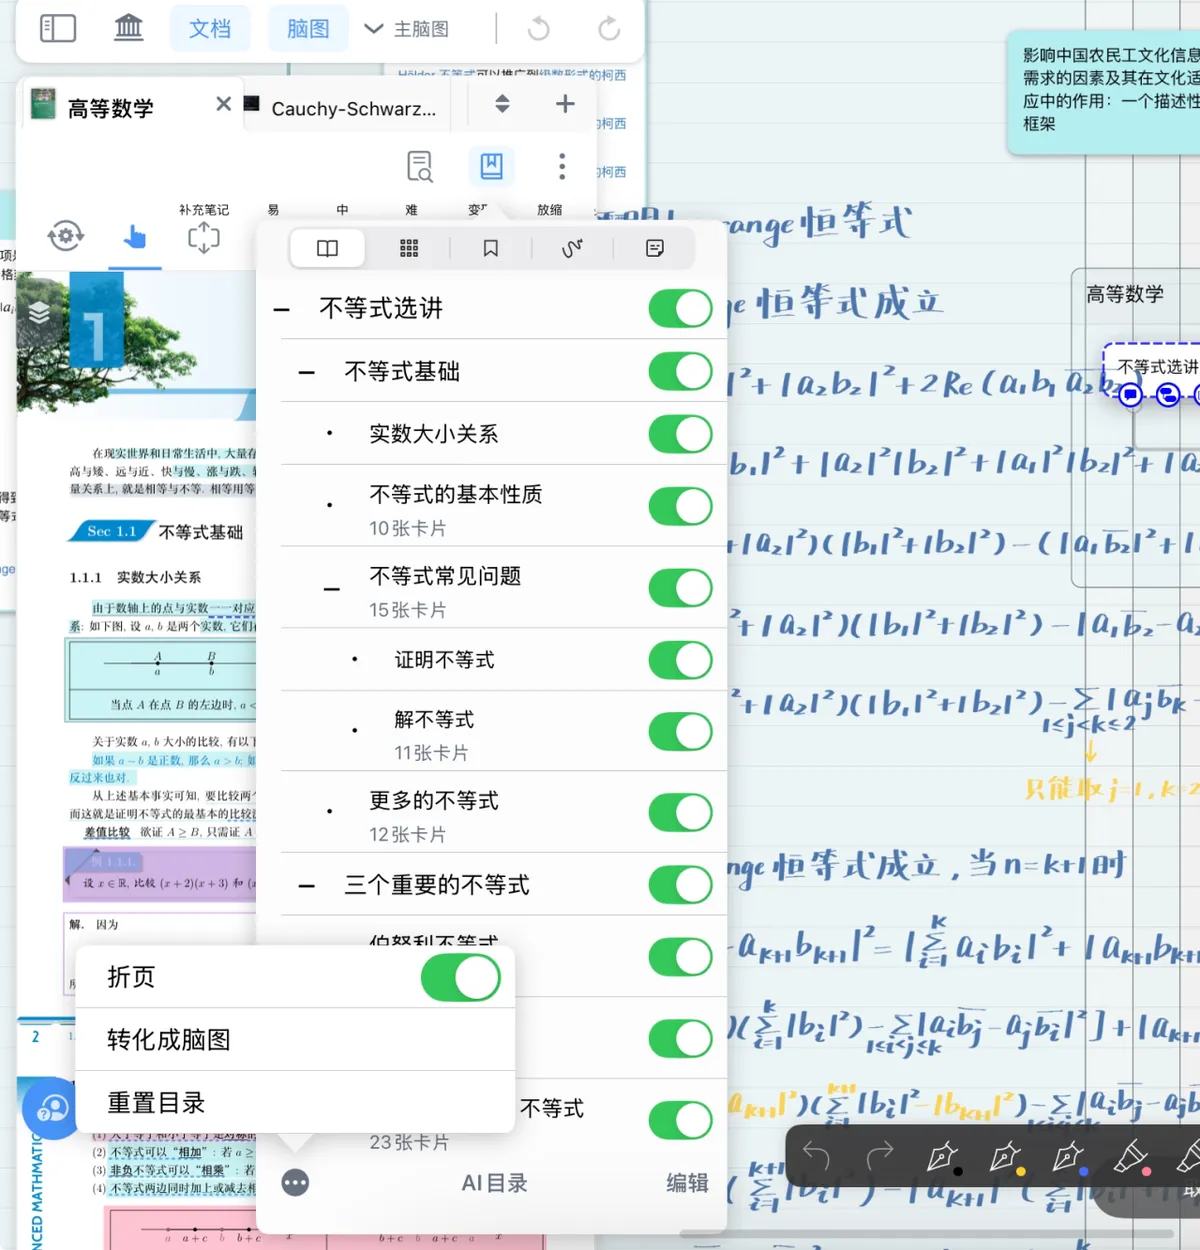Redo the action in top toolbar
Image resolution: width=1200 pixels, height=1250 pixels.
point(609,29)
